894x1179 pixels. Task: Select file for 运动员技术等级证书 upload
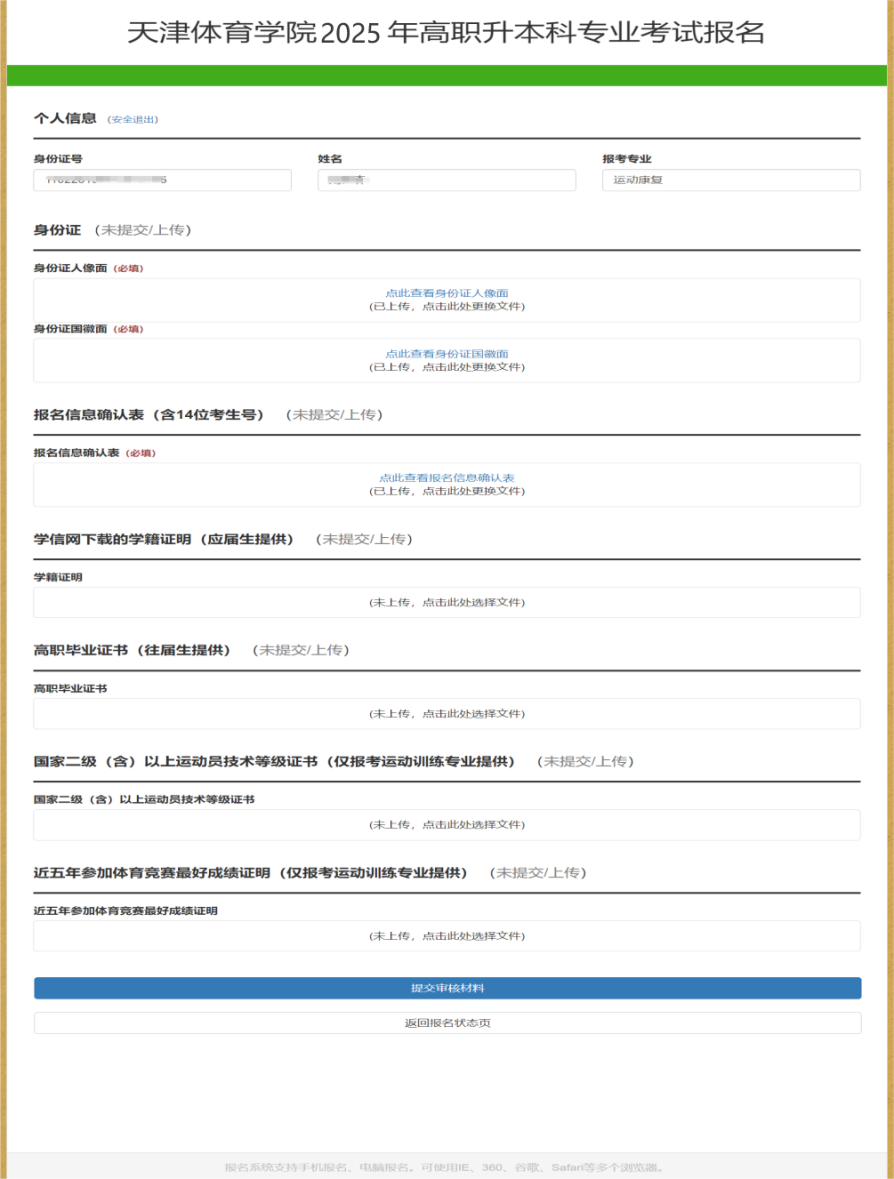[x=446, y=825]
